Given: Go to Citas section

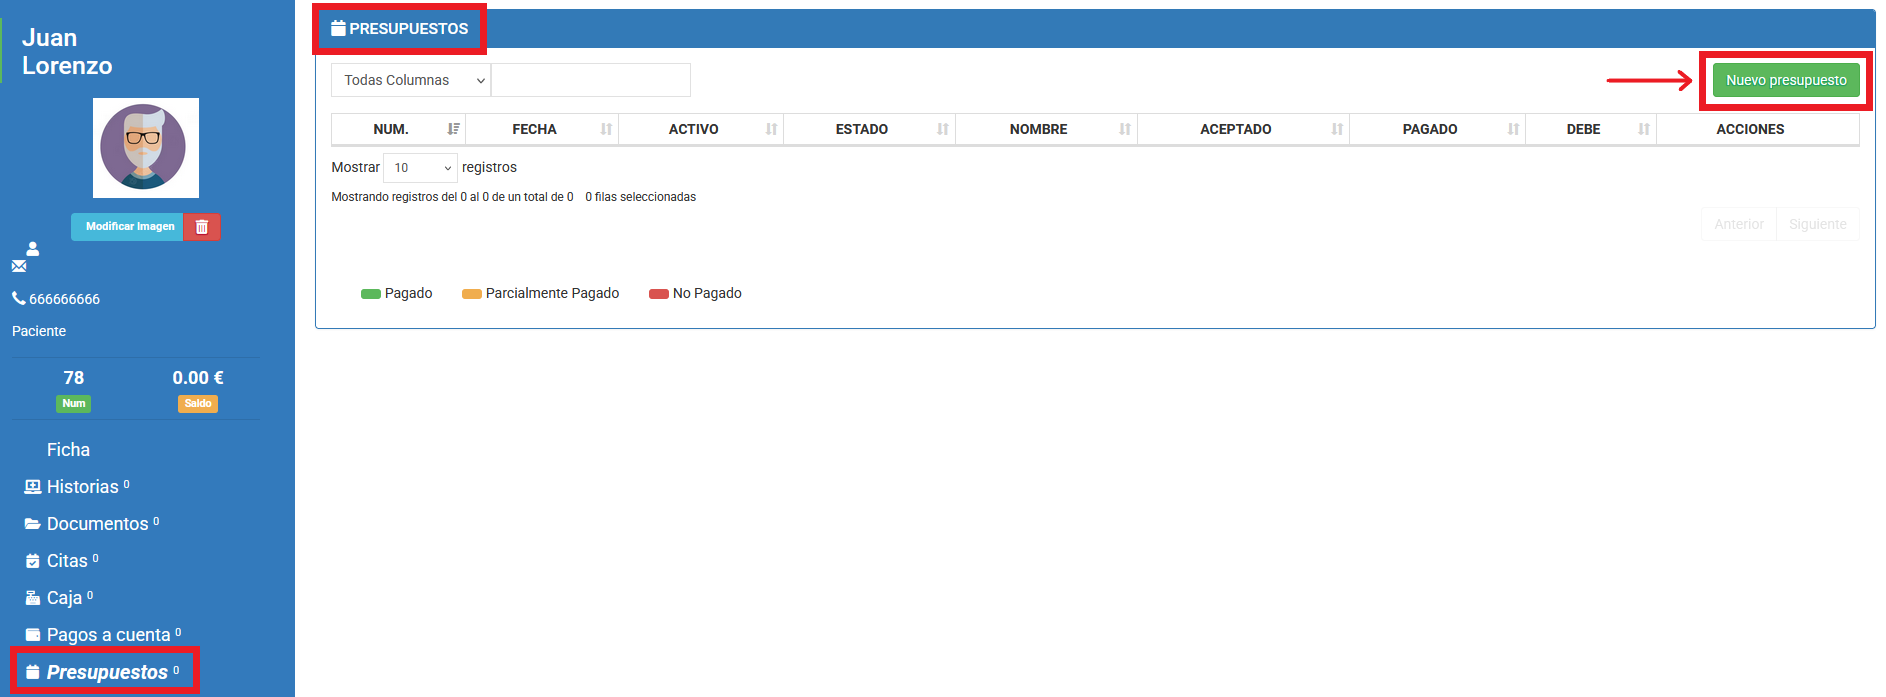Looking at the screenshot, I should point(67,561).
